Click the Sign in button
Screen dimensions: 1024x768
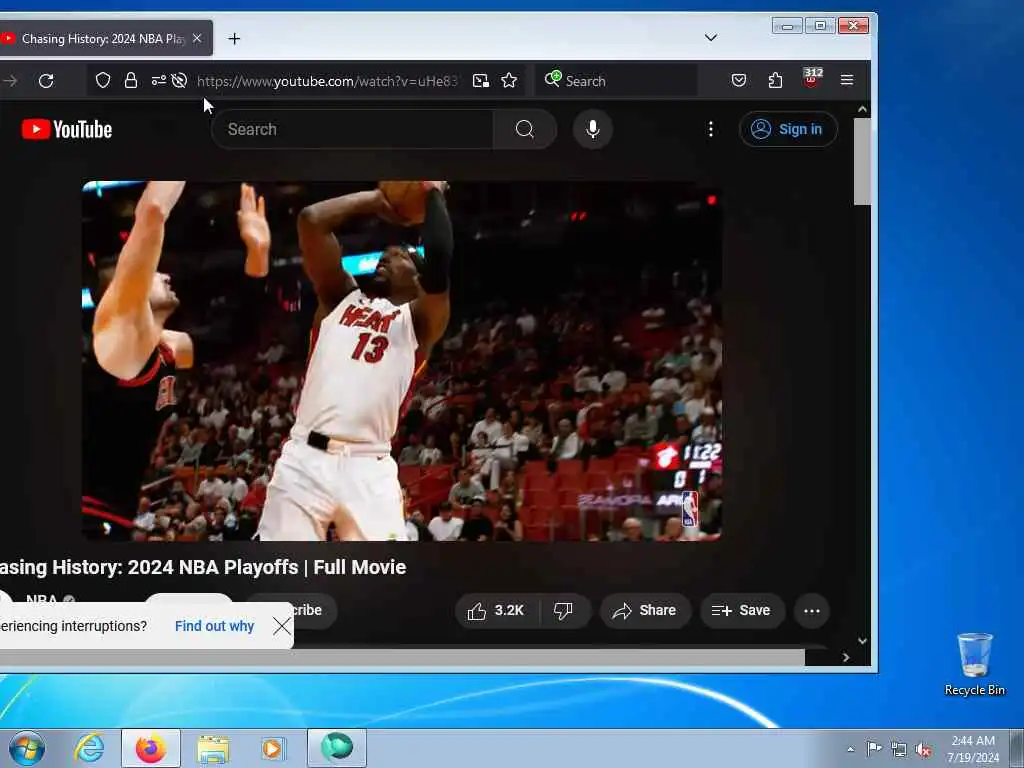(788, 129)
